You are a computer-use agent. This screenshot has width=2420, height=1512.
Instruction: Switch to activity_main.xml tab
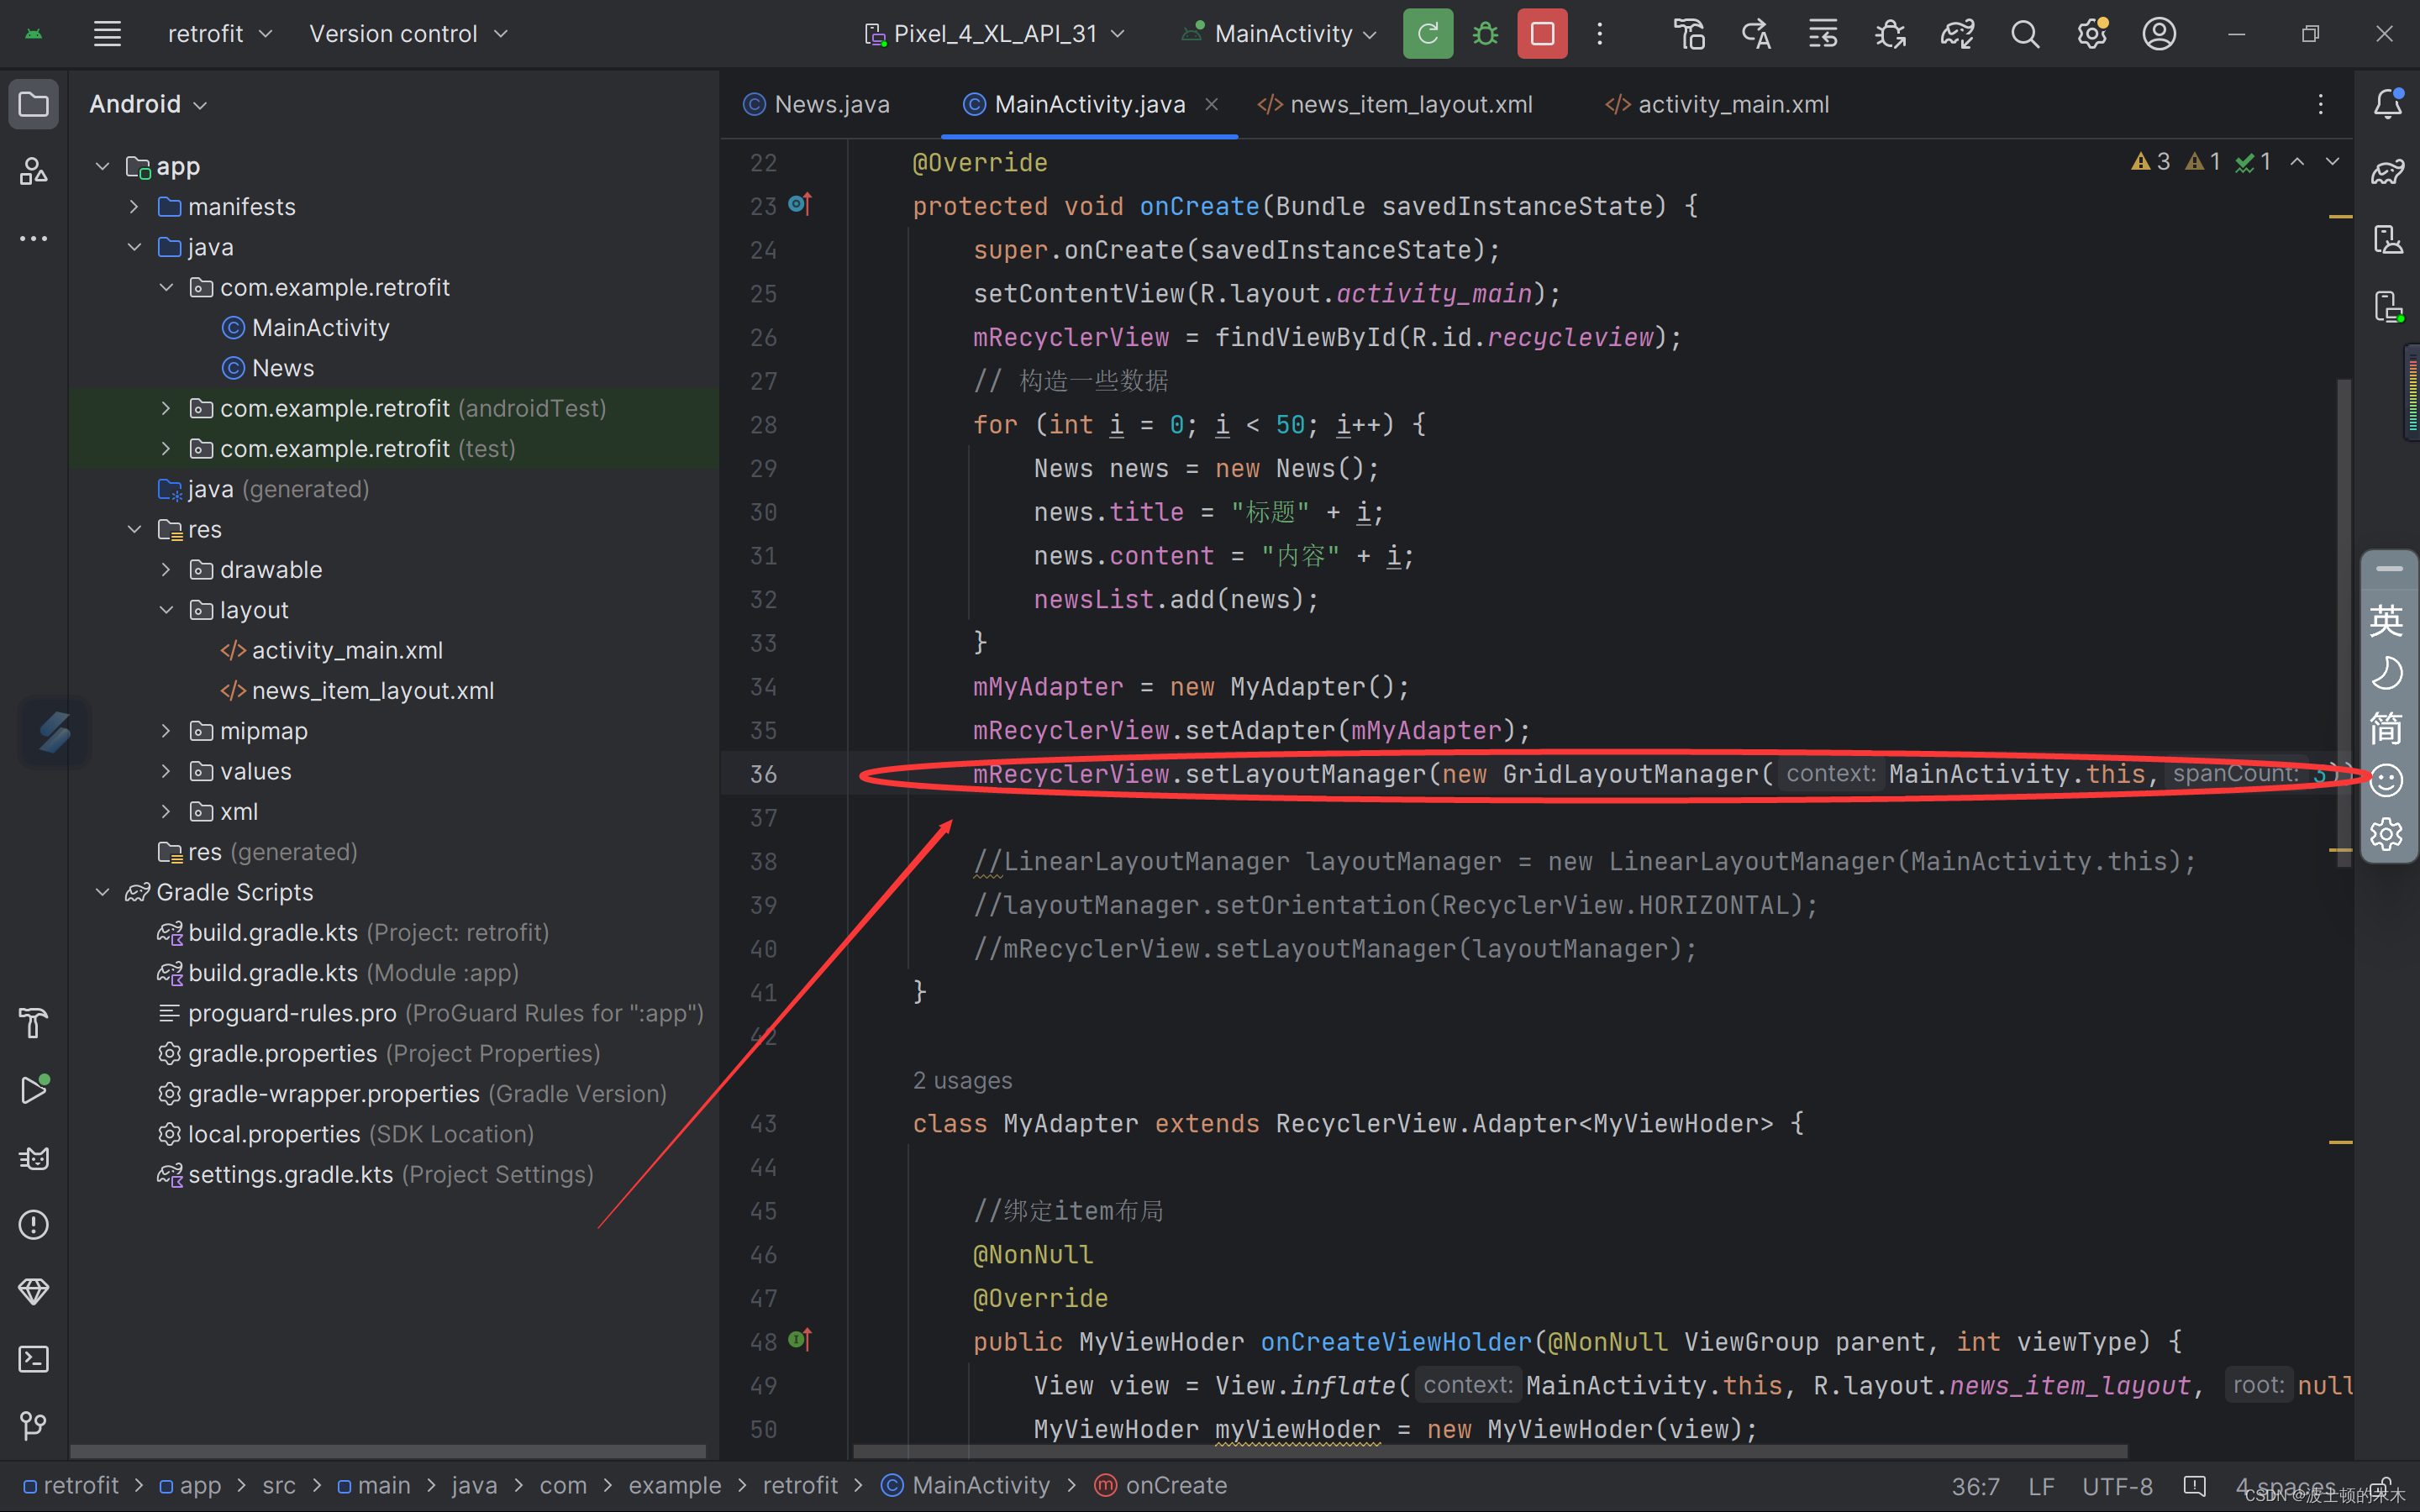pyautogui.click(x=1718, y=104)
